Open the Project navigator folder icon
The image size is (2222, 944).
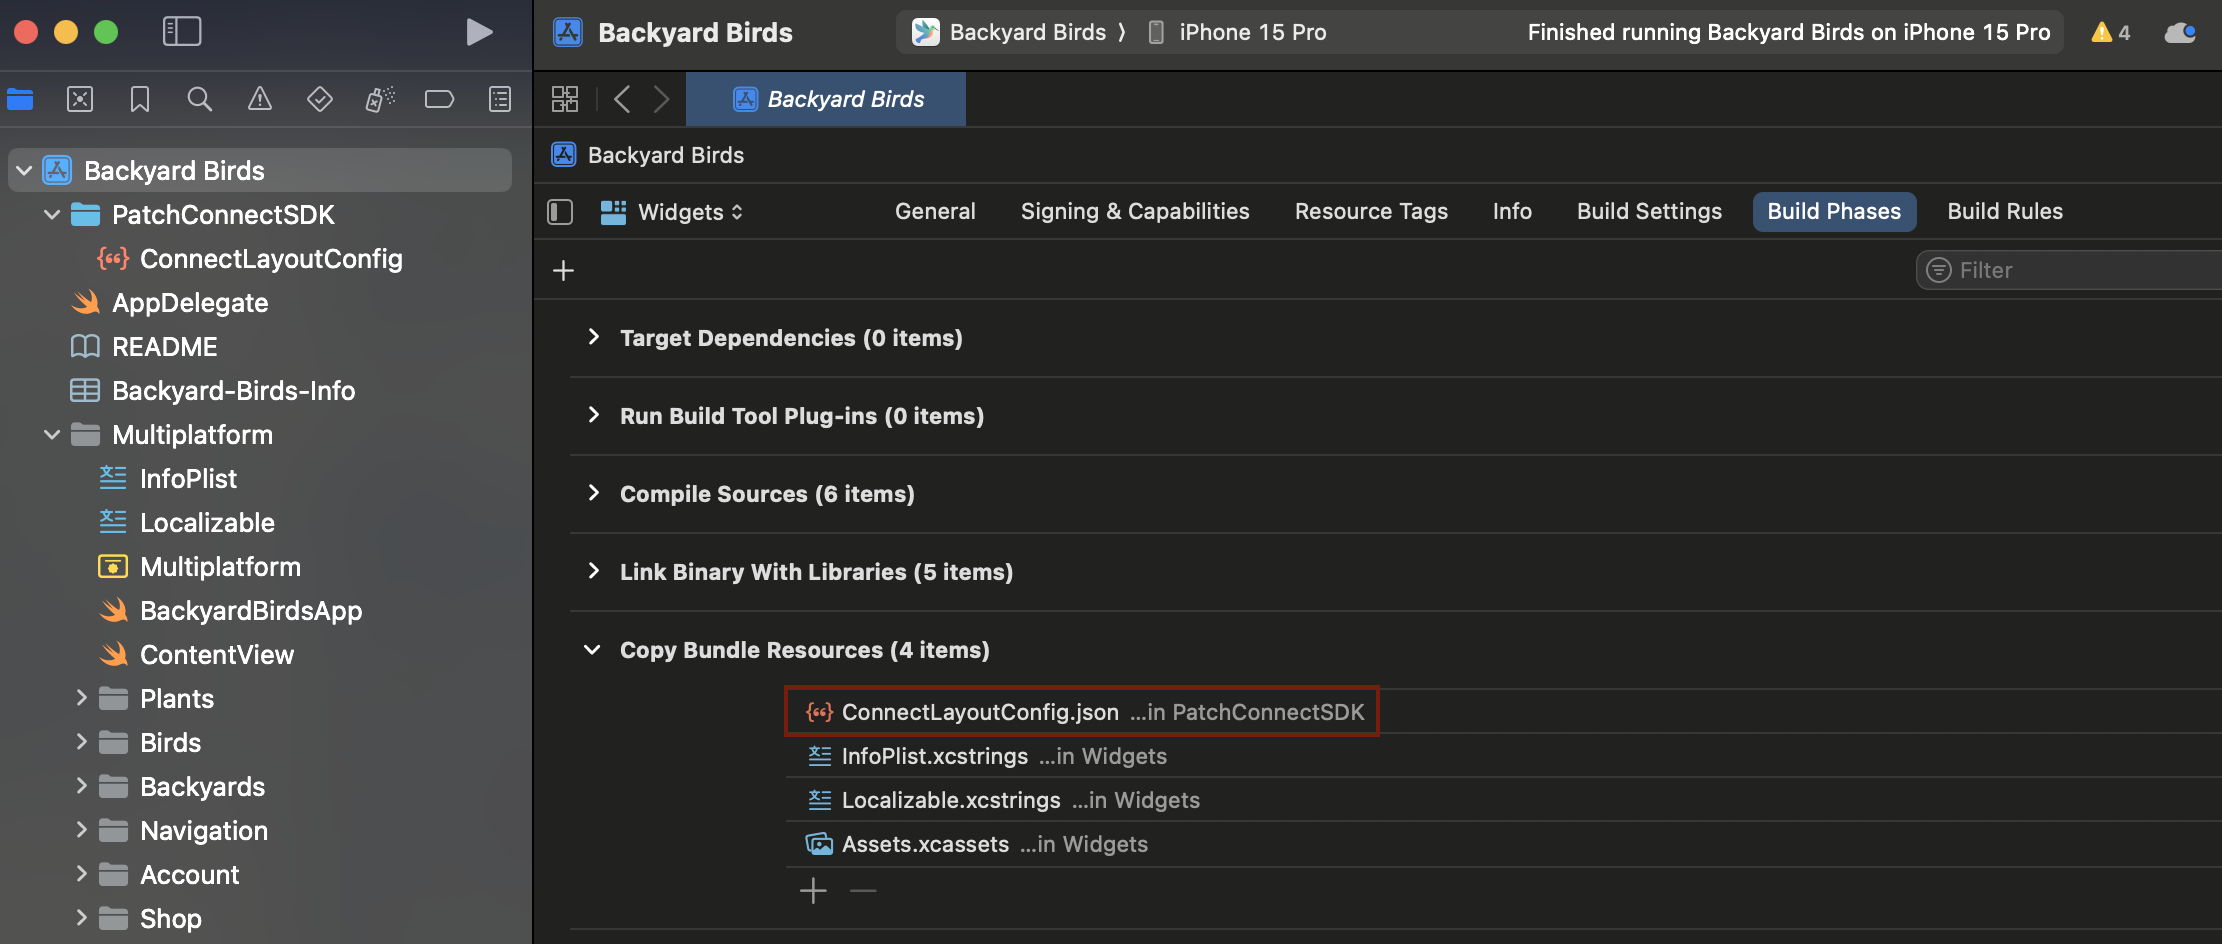tap(20, 99)
